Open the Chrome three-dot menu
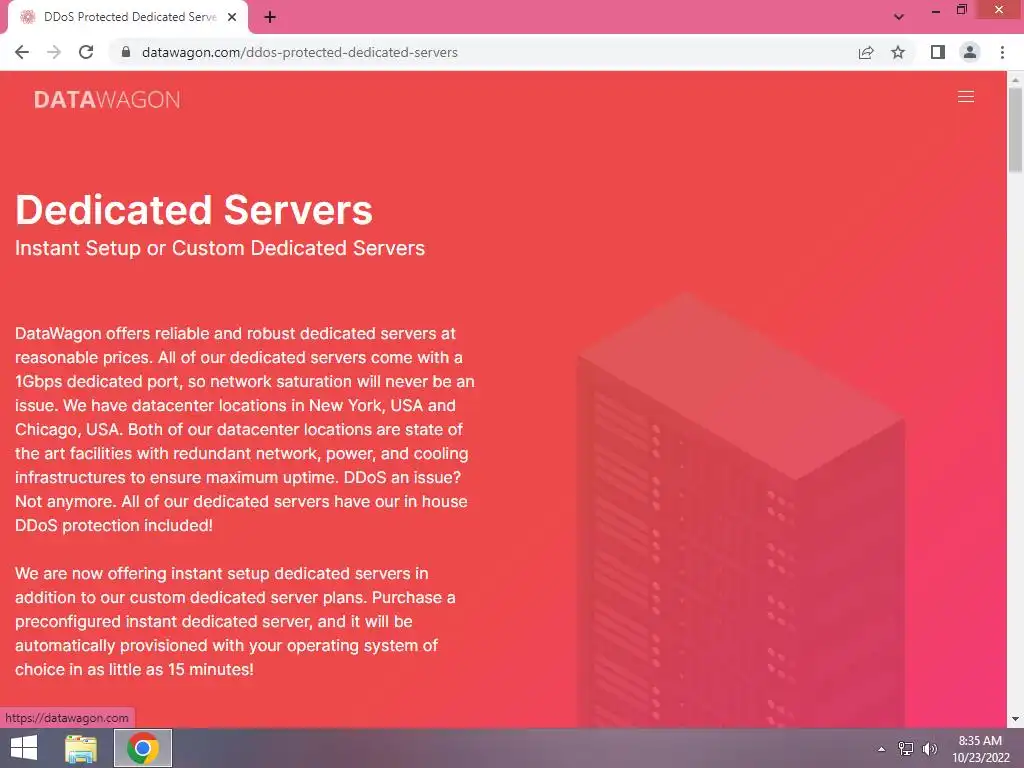This screenshot has width=1024, height=768. coord(1002,52)
